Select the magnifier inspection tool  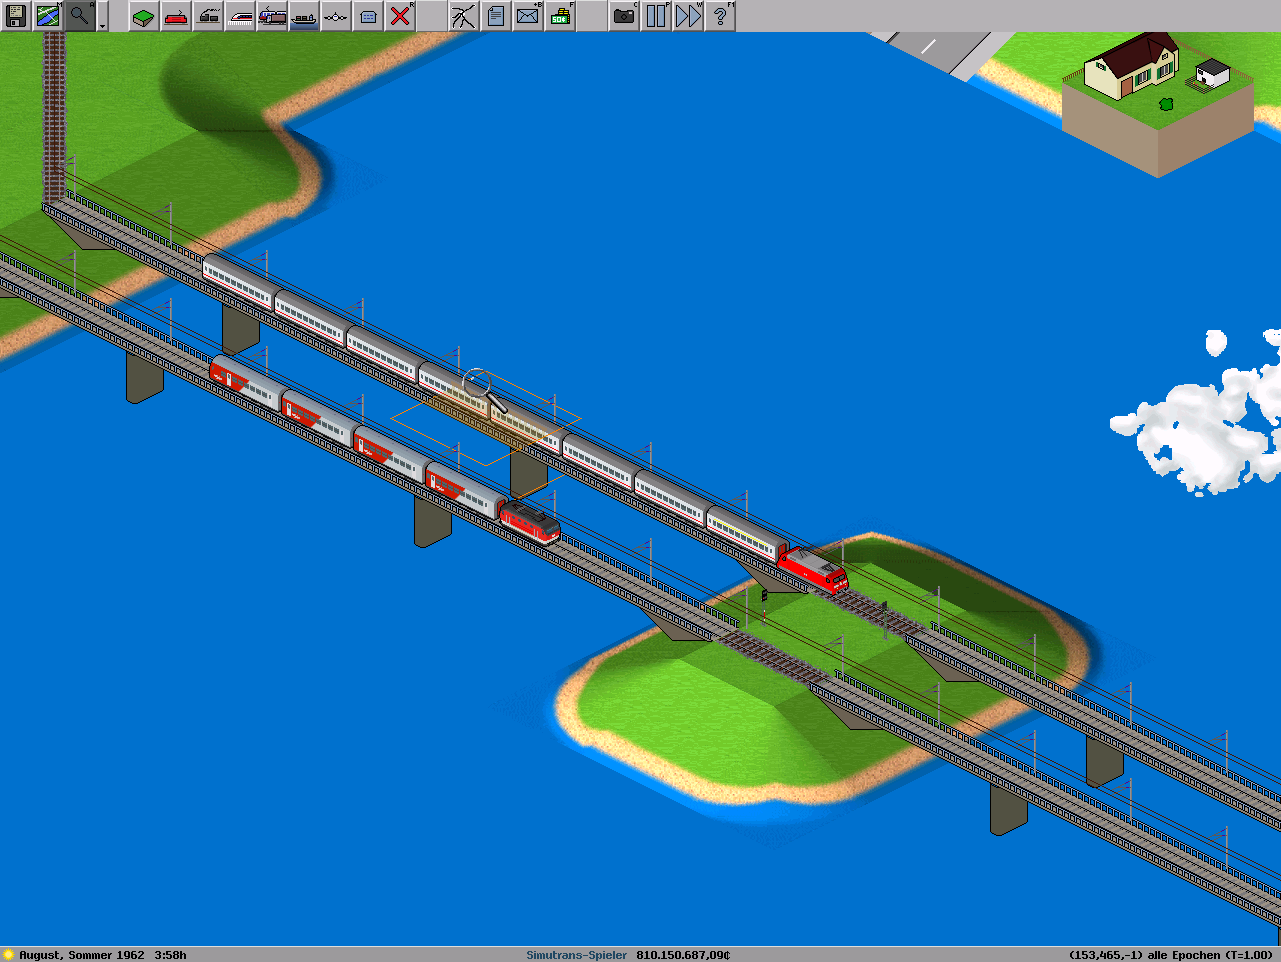pyautogui.click(x=79, y=16)
